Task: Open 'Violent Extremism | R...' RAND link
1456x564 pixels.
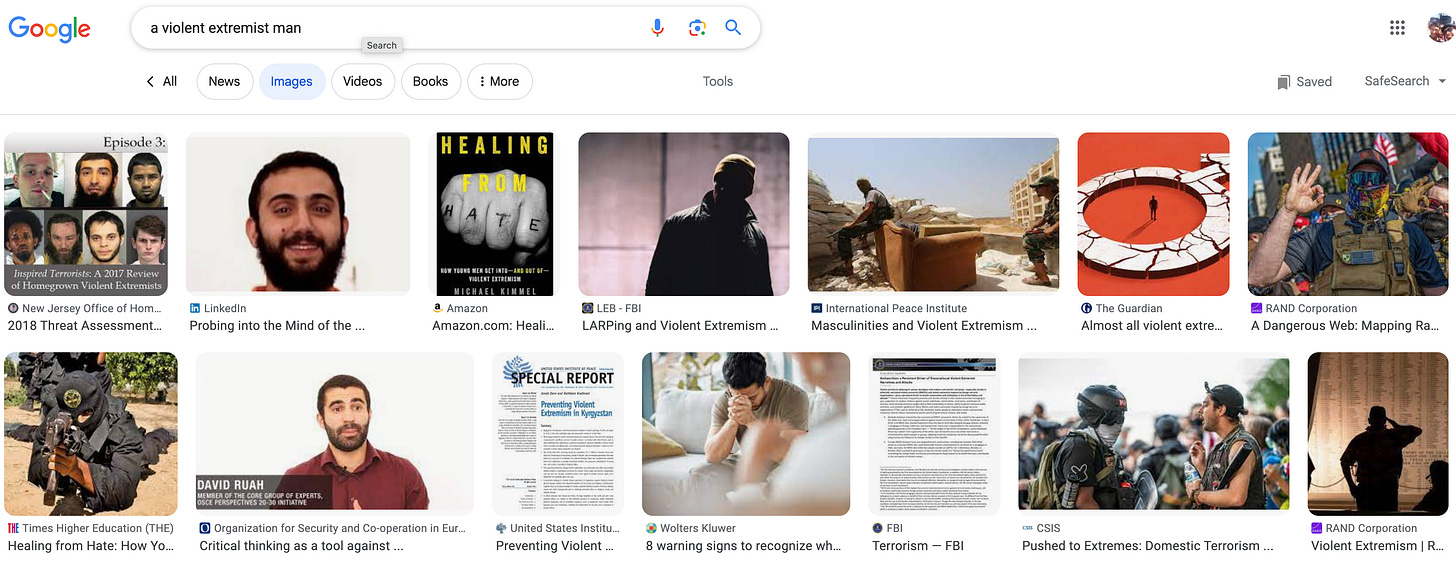Action: (x=1378, y=546)
